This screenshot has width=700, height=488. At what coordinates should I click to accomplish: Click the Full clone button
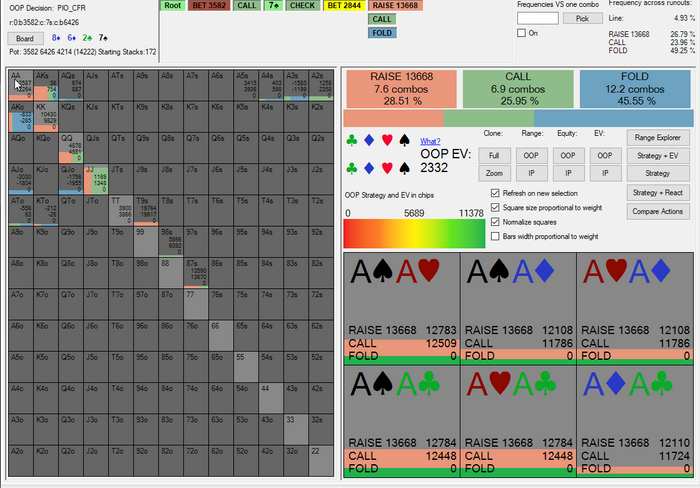[x=494, y=155]
